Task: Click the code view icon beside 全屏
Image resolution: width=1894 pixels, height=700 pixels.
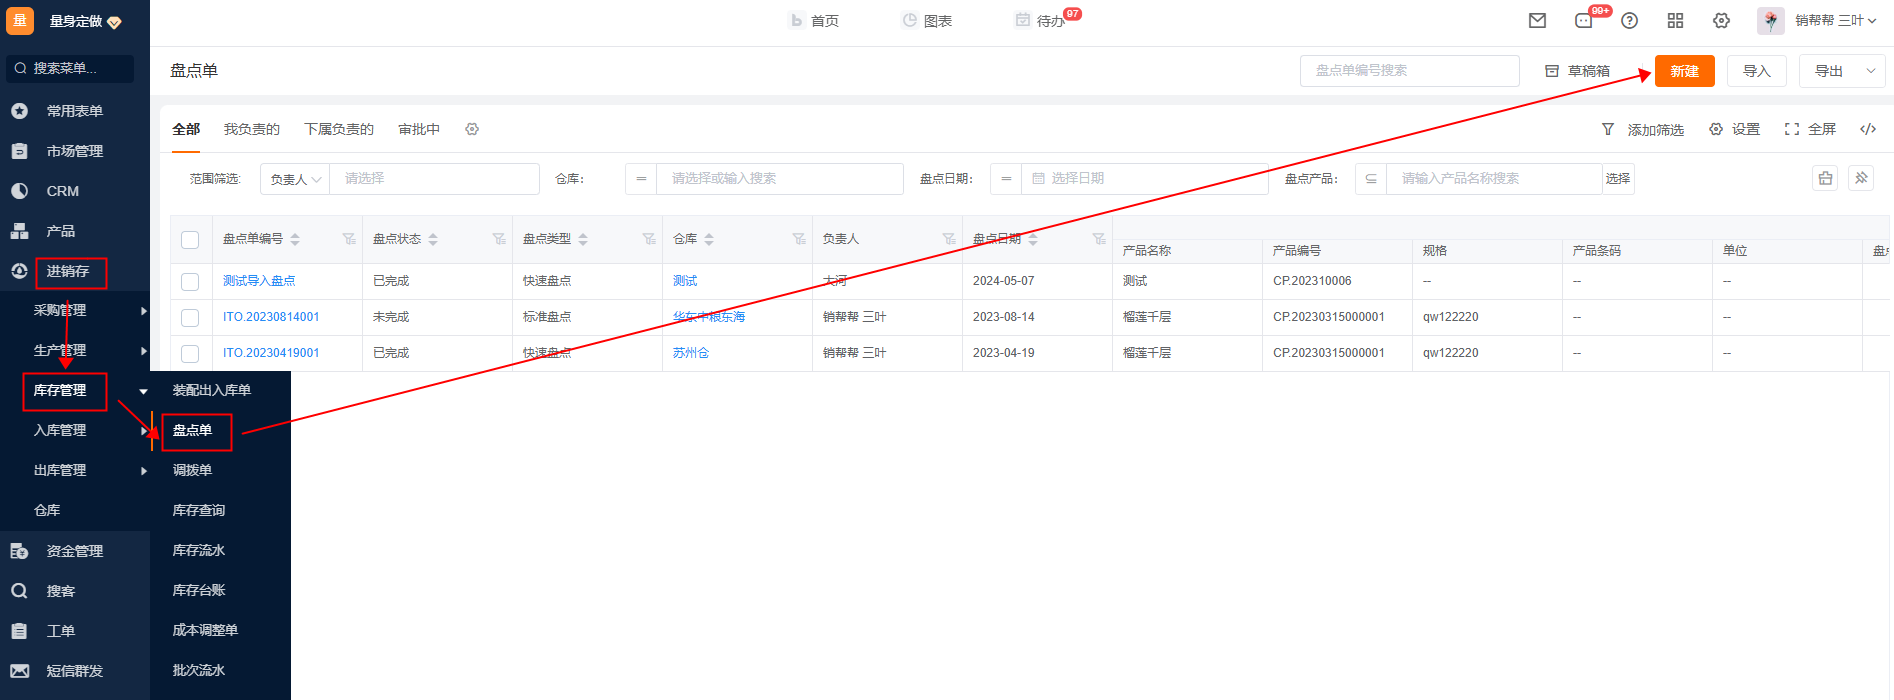Action: coord(1868,129)
